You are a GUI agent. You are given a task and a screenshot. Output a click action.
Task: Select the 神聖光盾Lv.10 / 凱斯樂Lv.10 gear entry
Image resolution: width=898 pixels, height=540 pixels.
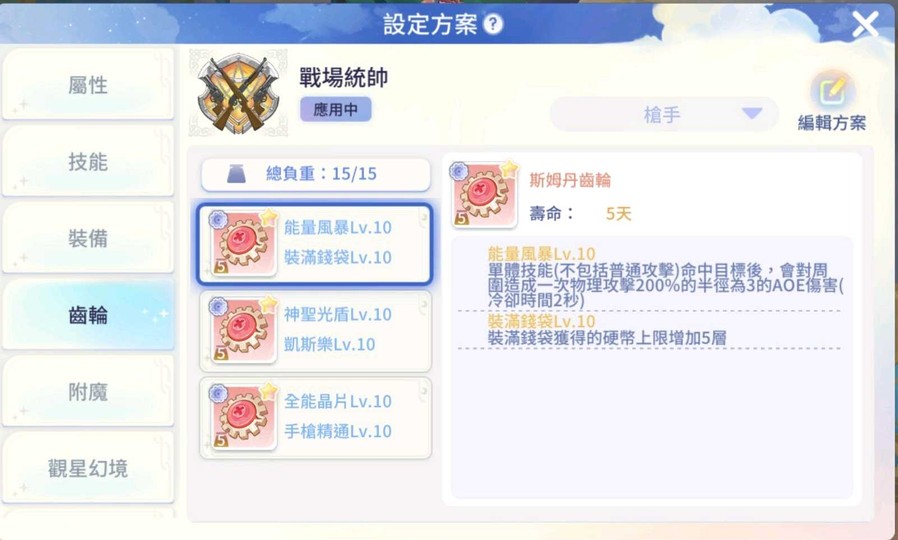(315, 330)
